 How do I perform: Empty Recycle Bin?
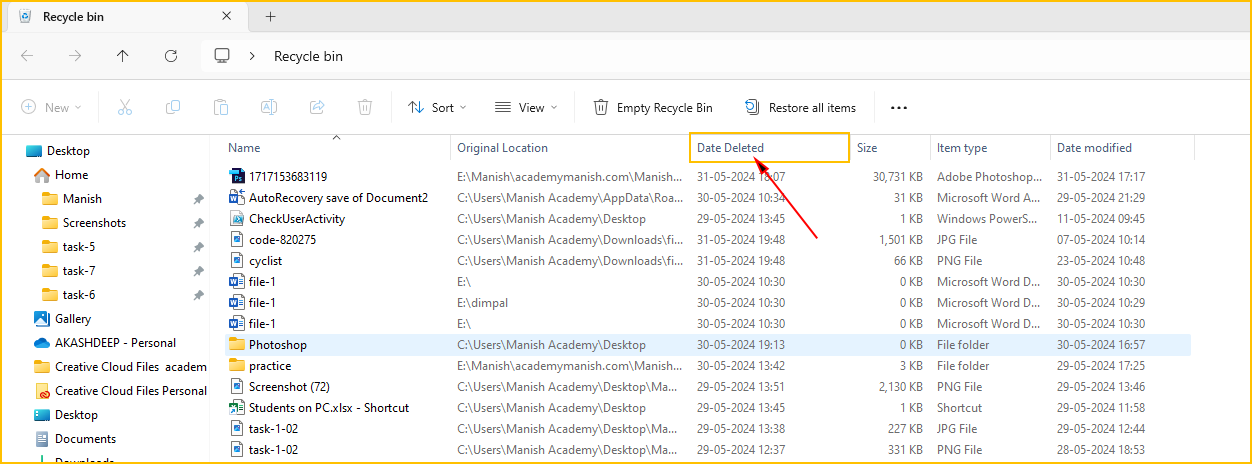[653, 107]
